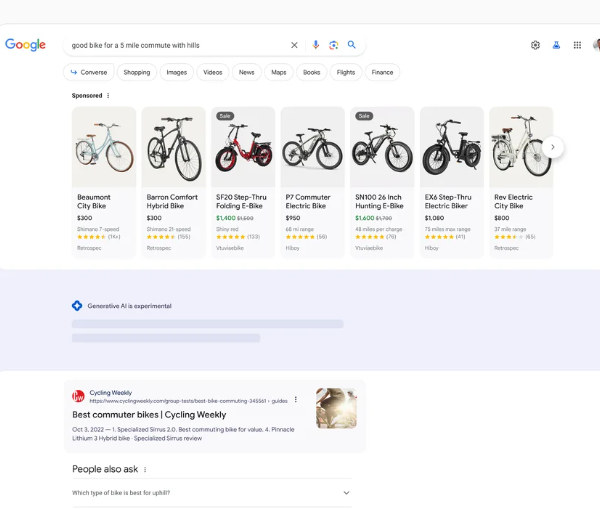Open Sponsored three-dot info menu

[108, 96]
